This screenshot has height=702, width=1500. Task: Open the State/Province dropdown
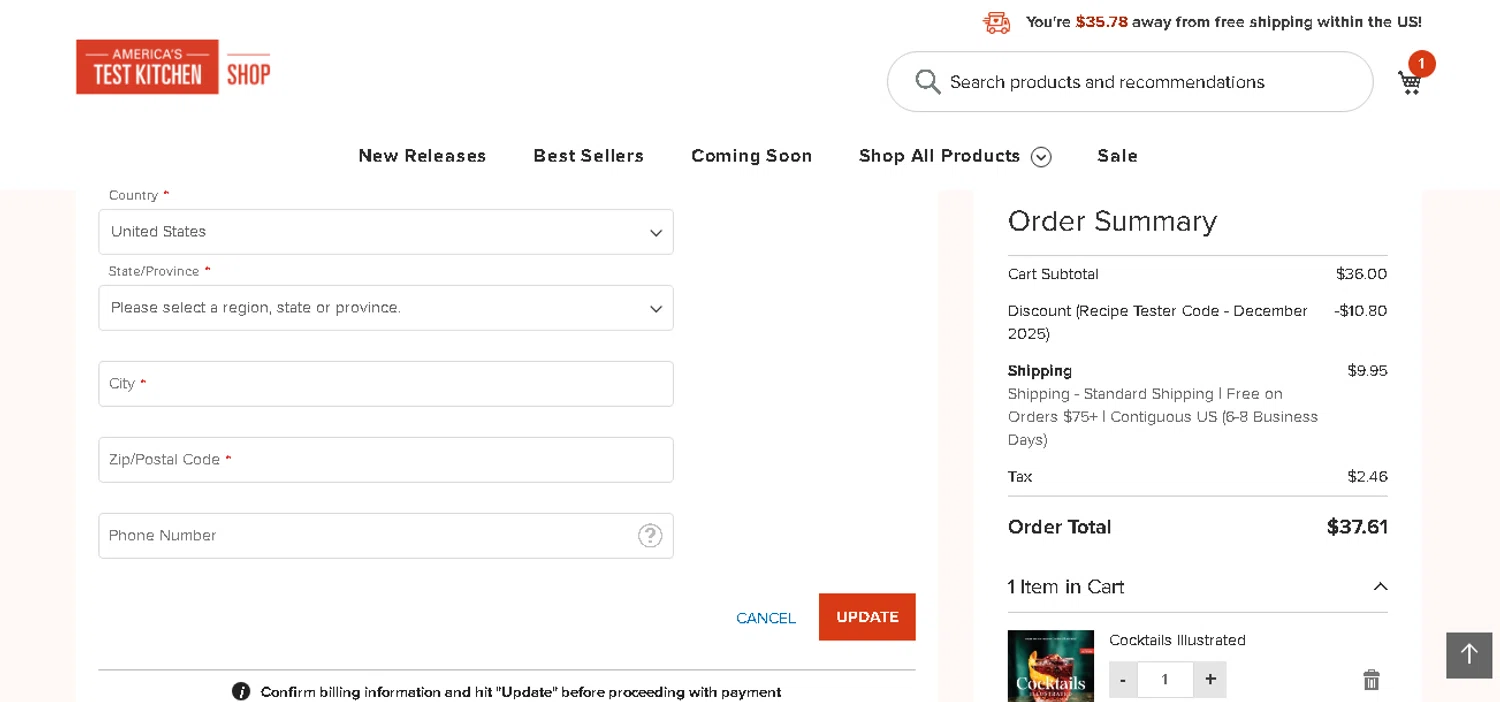point(386,308)
